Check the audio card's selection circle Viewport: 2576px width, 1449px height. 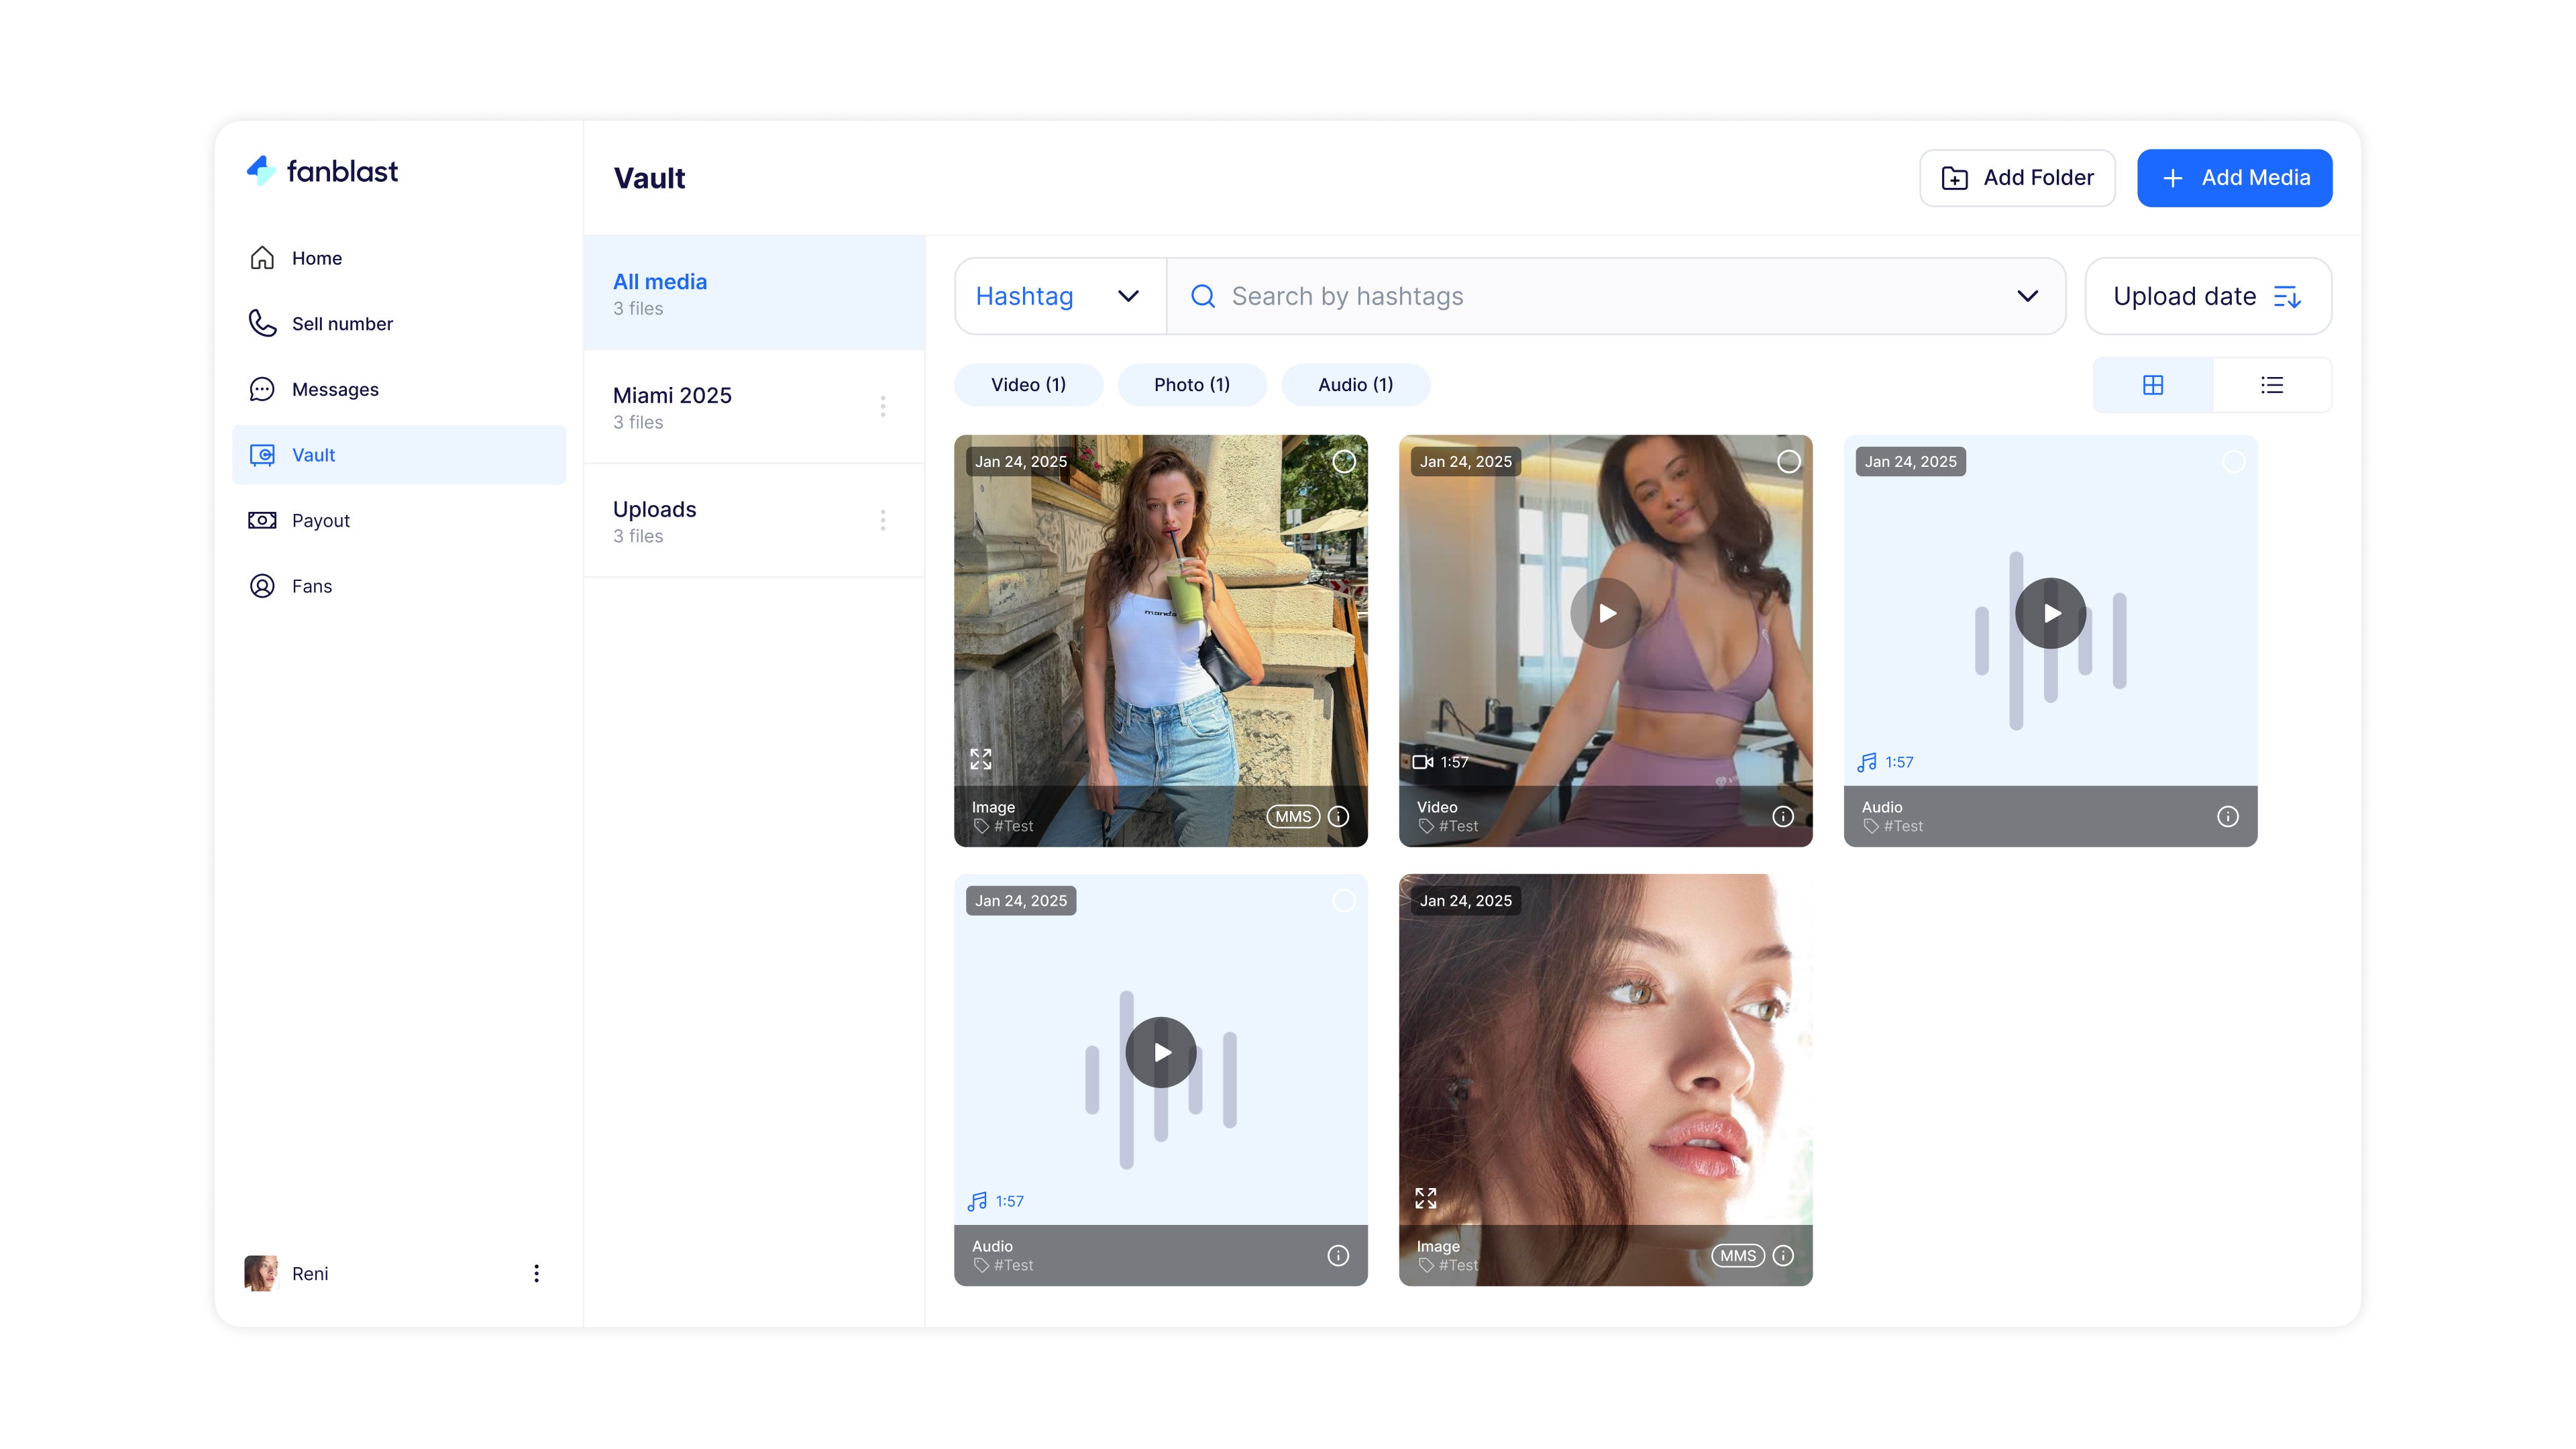(2234, 461)
